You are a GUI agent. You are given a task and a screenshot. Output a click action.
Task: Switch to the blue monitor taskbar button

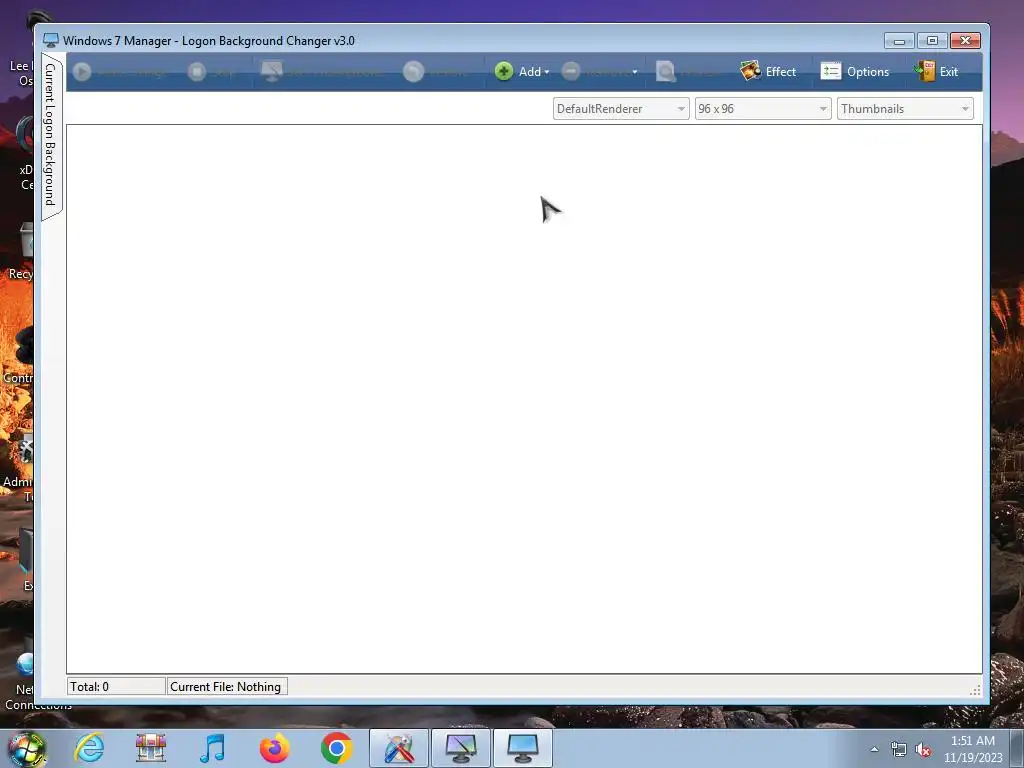[523, 748]
